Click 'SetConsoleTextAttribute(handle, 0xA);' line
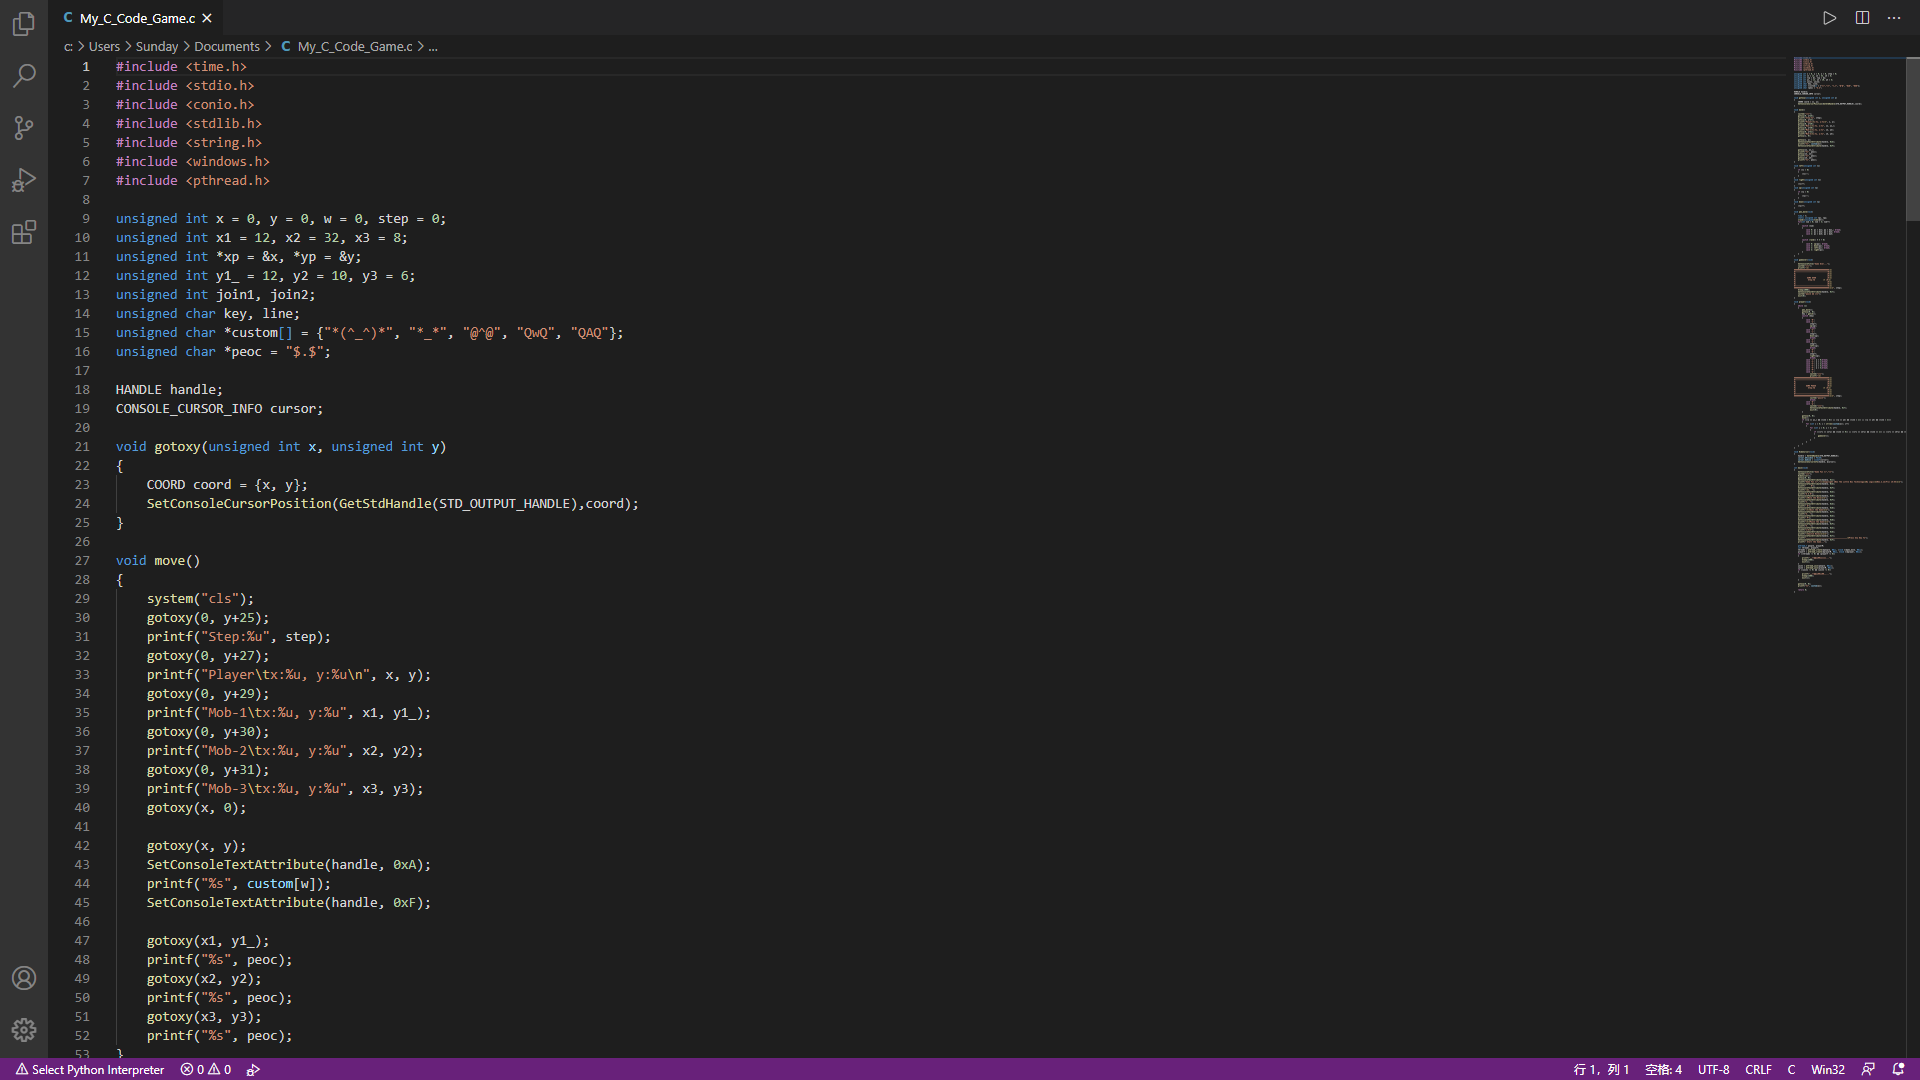This screenshot has width=1920, height=1080. click(289, 865)
